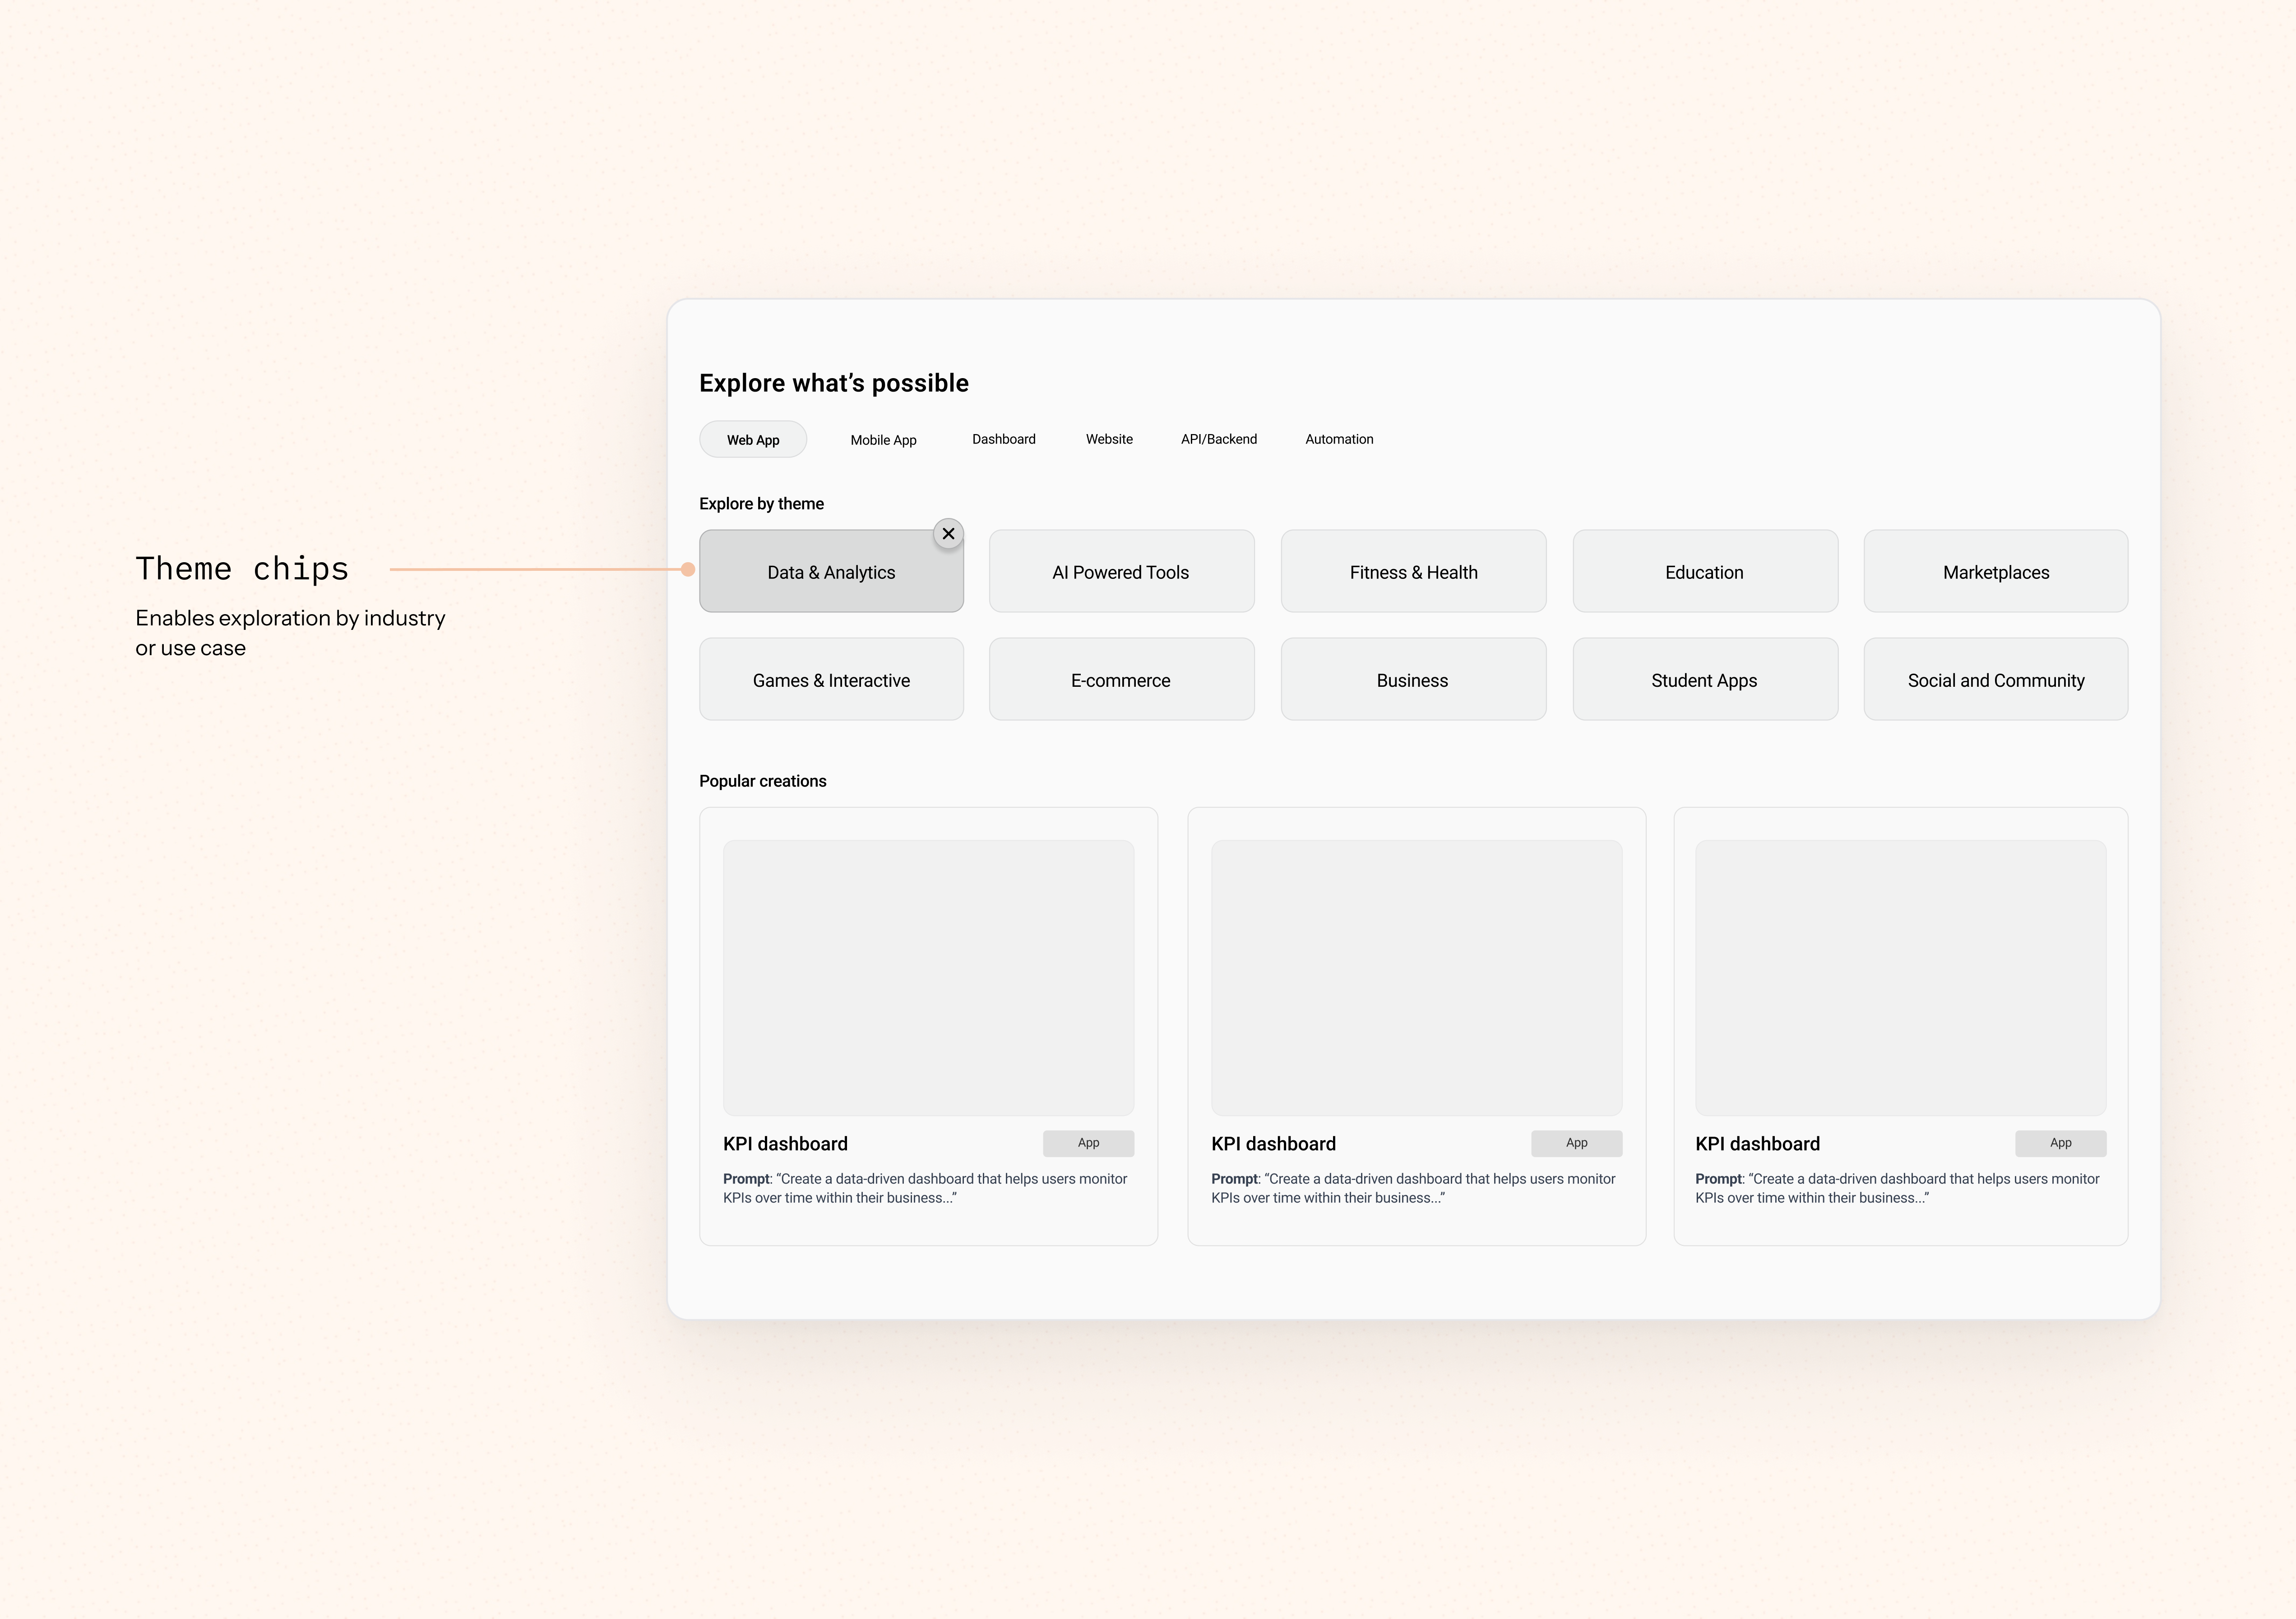
Task: Open the Dashboard tab
Action: (x=1003, y=439)
